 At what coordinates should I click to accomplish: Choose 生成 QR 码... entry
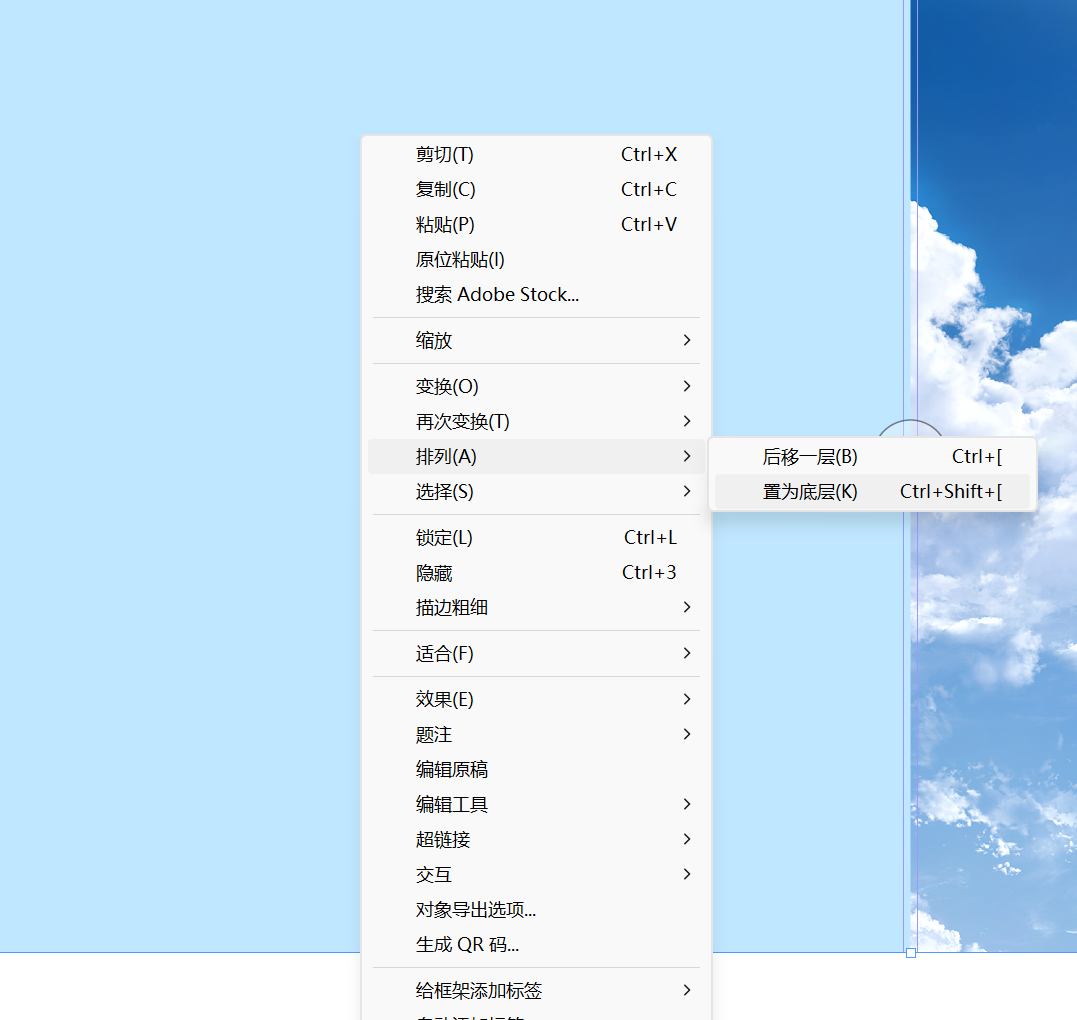click(x=467, y=945)
